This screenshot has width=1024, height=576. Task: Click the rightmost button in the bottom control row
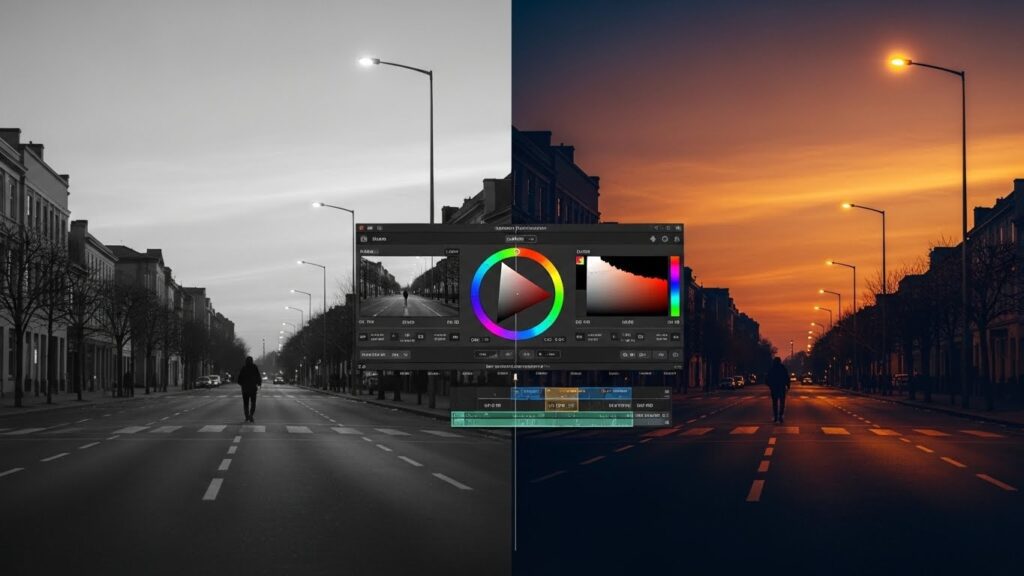(675, 355)
